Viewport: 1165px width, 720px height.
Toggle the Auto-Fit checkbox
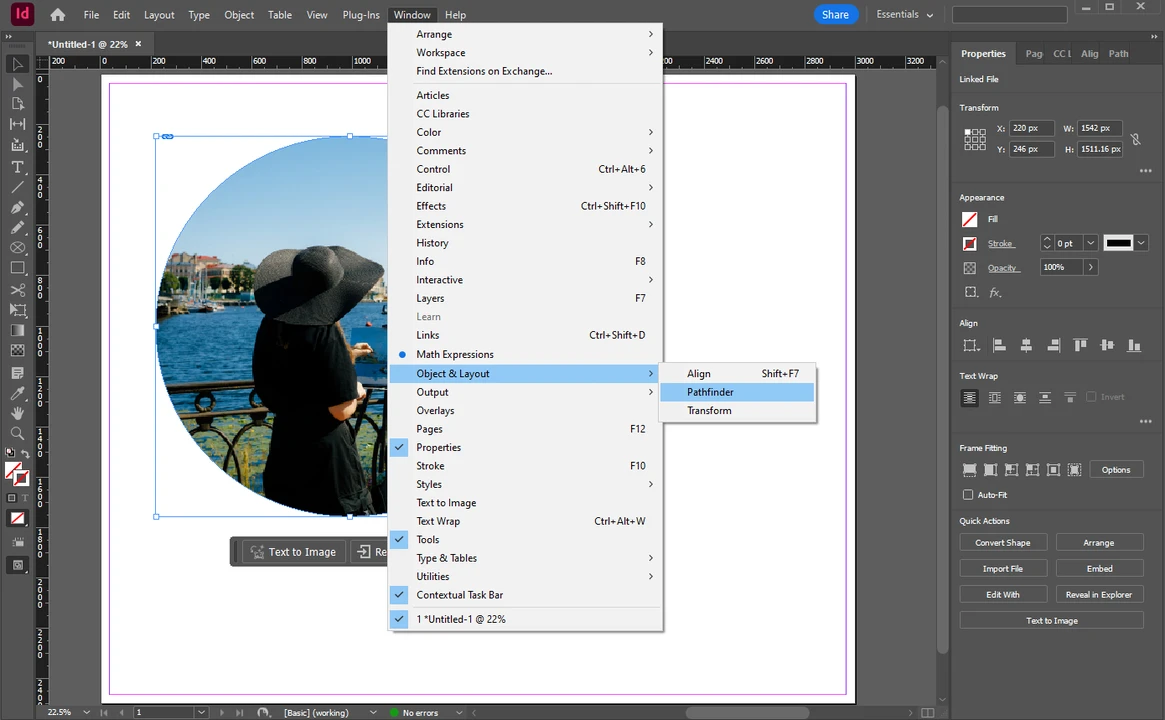(x=967, y=495)
